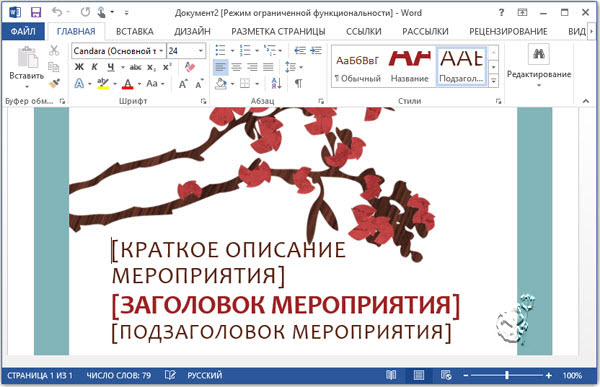Zoom in with the plus button

point(549,376)
